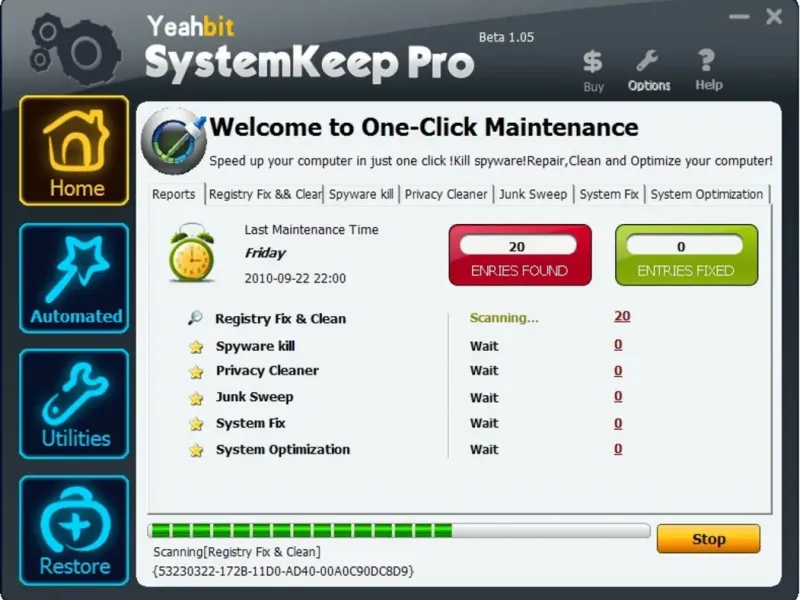Click star icon beside Privacy Cleaner
The image size is (800, 600).
[x=196, y=372]
